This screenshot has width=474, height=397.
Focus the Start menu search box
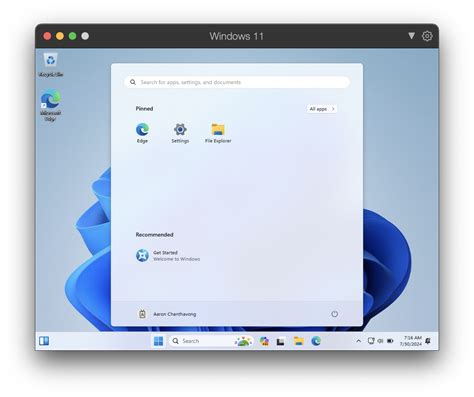[x=237, y=82]
